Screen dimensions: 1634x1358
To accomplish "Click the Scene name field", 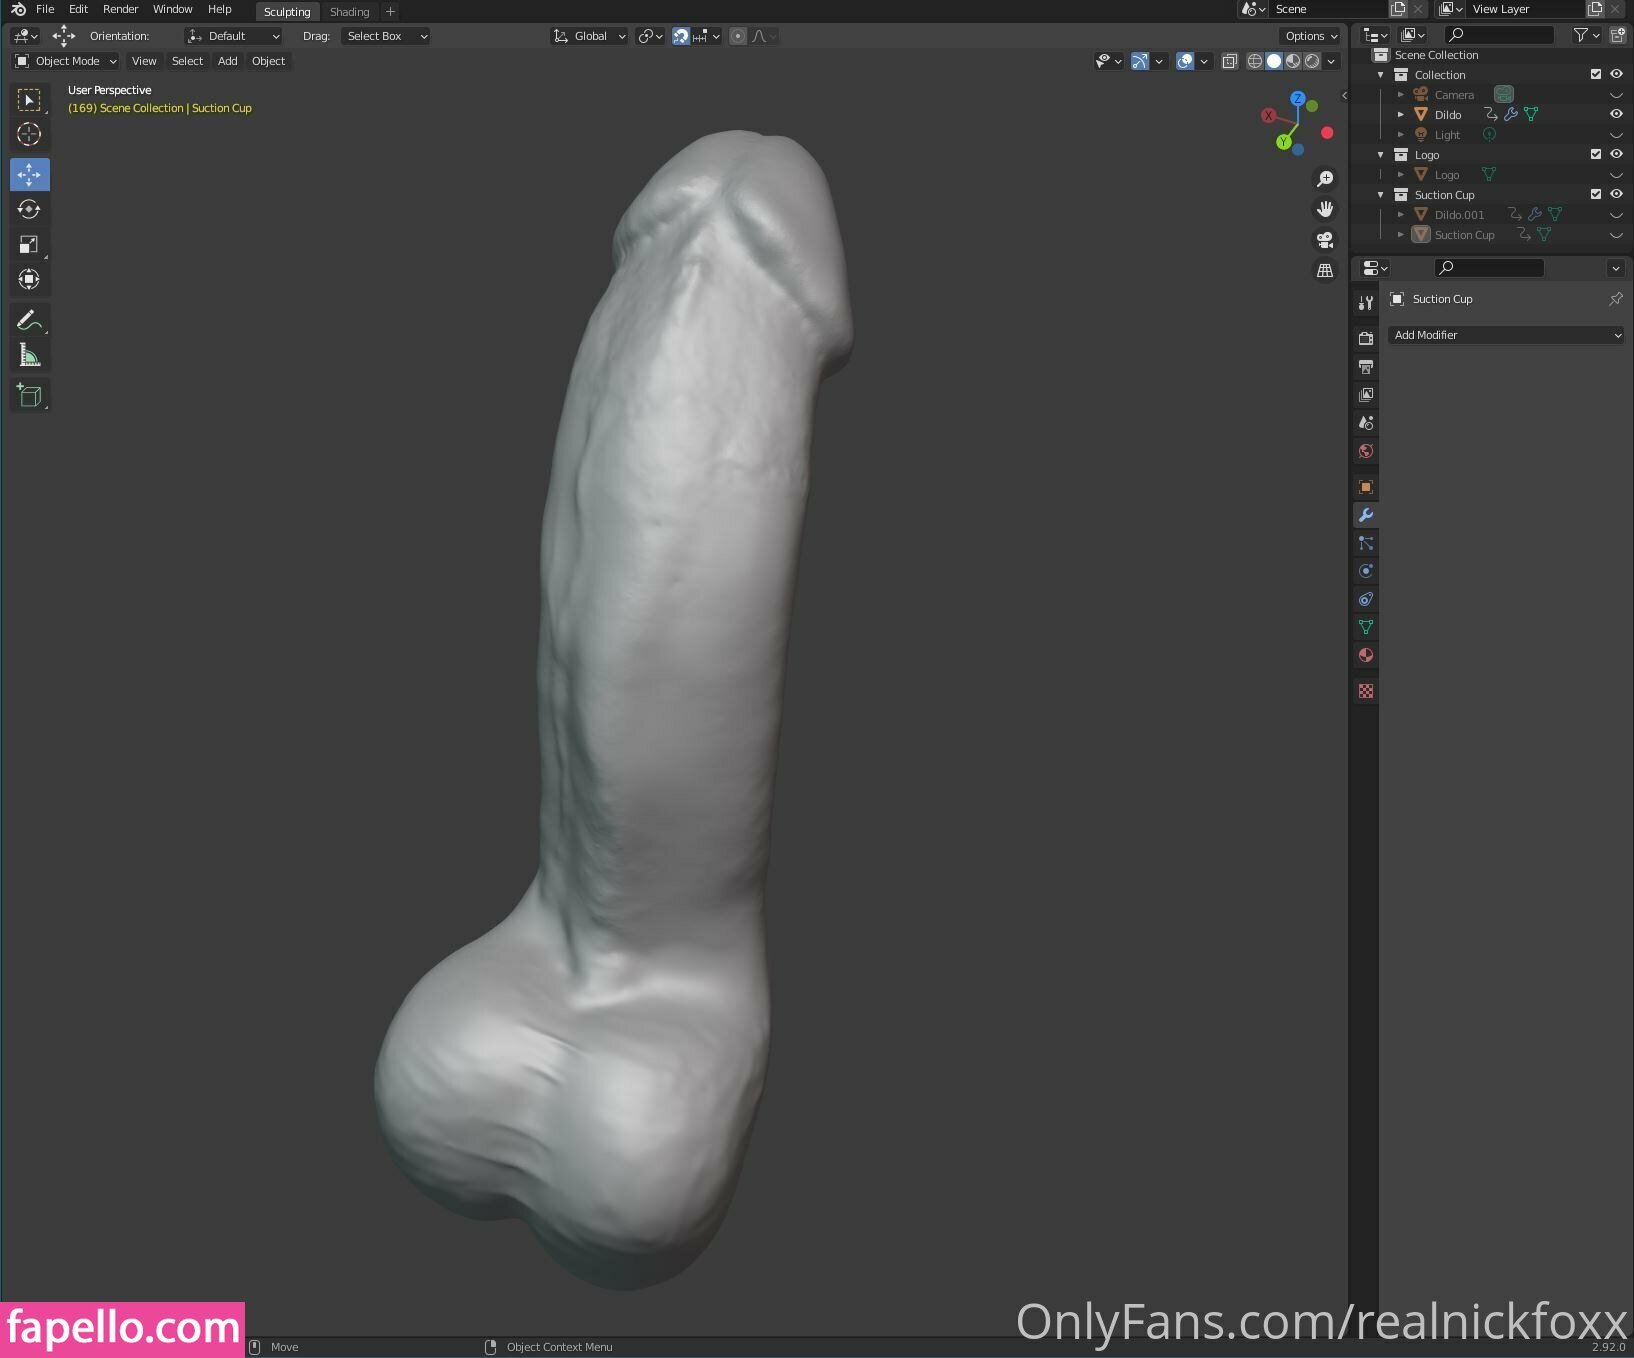I will (1326, 9).
